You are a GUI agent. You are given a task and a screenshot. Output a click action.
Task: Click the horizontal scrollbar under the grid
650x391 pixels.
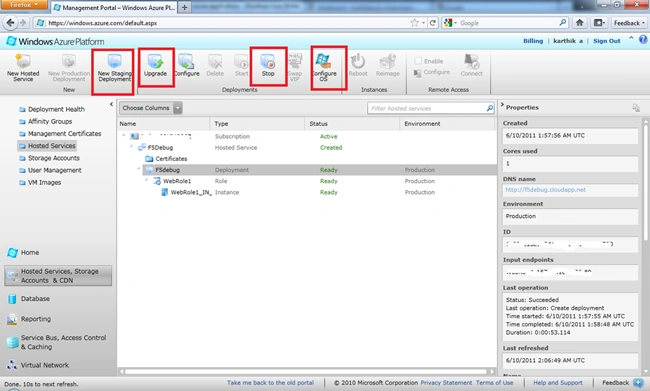[x=306, y=372]
